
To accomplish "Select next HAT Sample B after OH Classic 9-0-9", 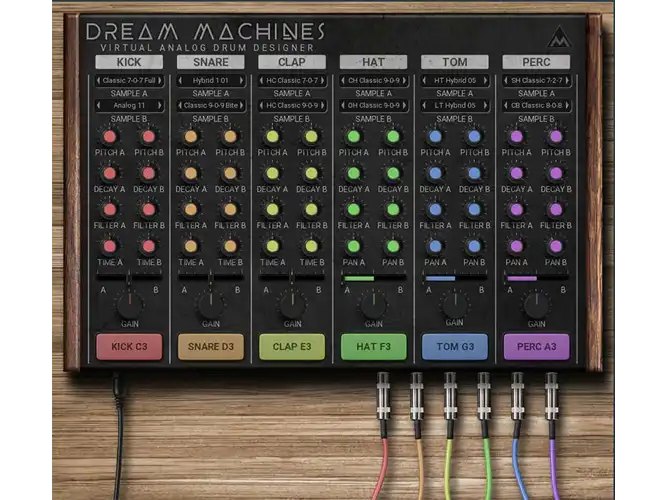I will pos(404,105).
